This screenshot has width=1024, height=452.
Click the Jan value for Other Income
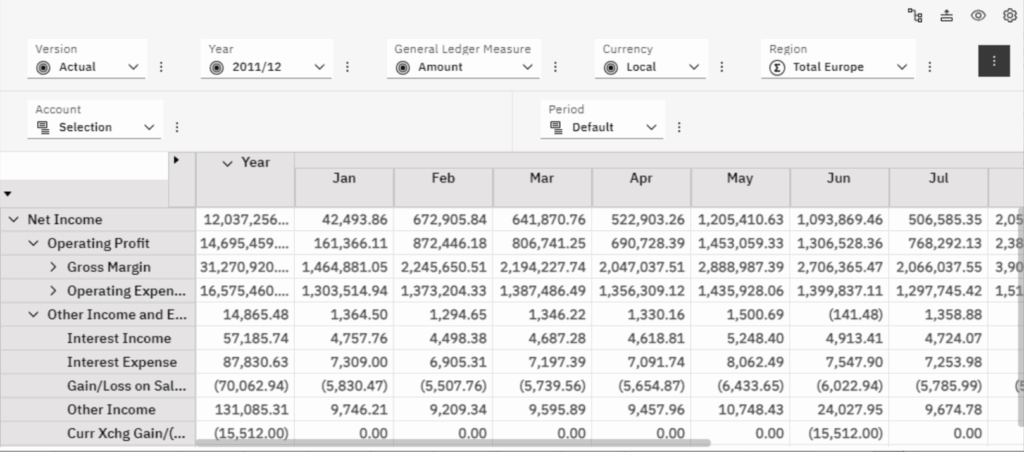(343, 409)
